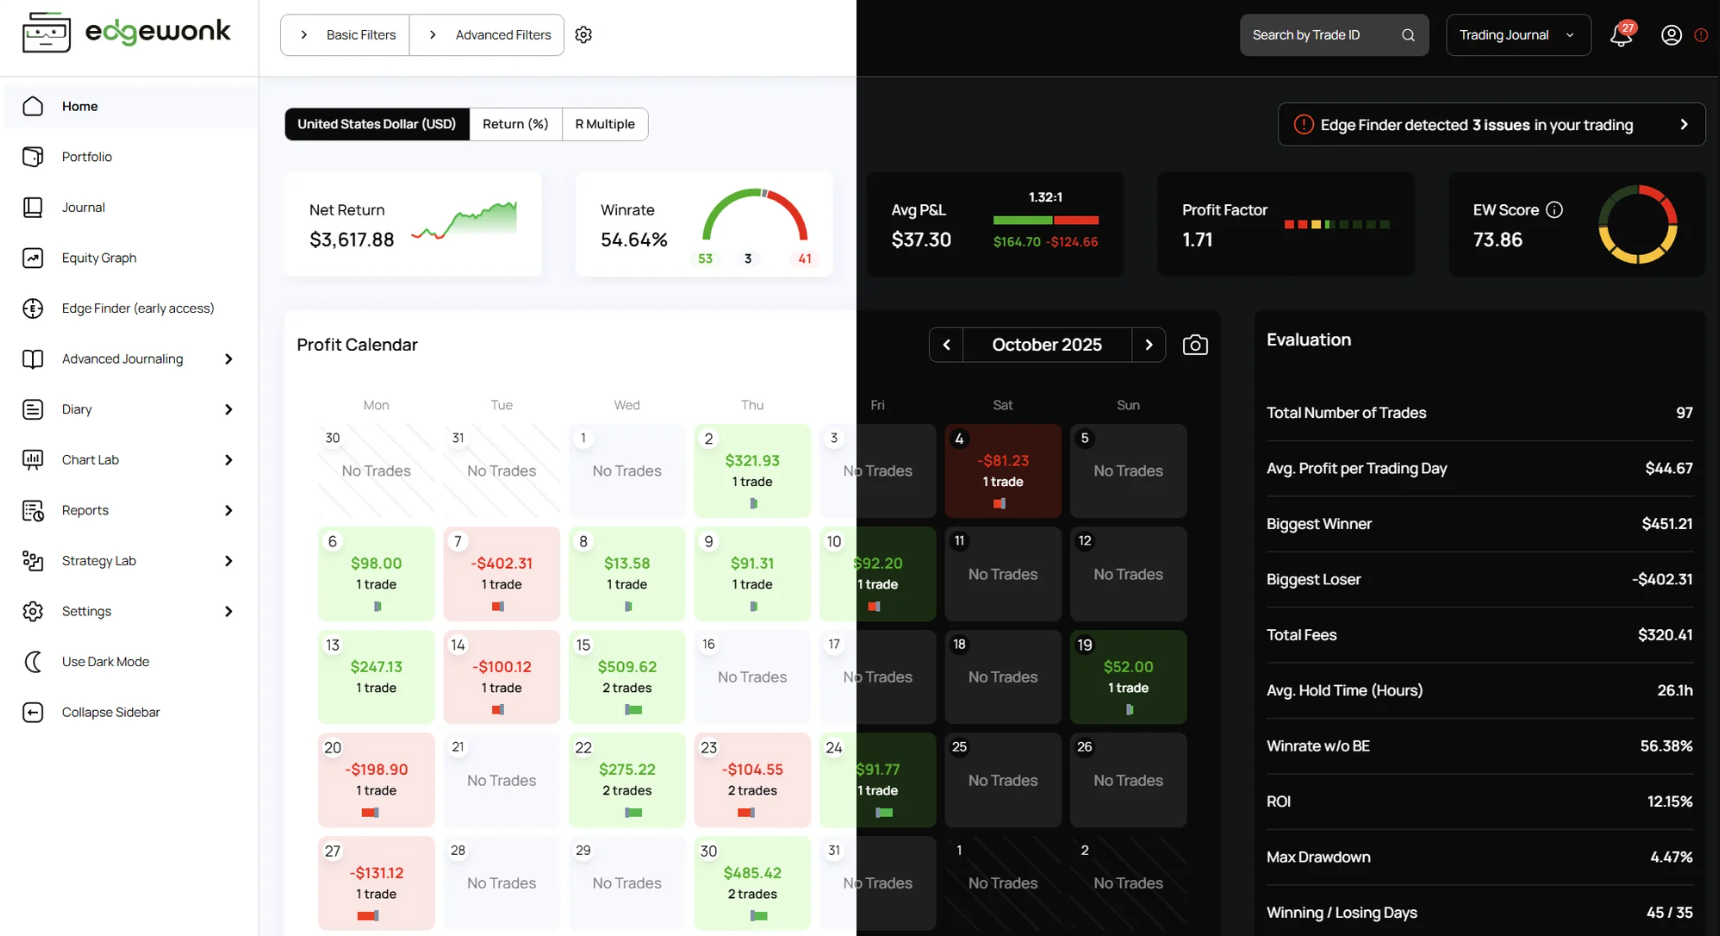Click search magnifier in Trade ID box
The height and width of the screenshot is (936, 1720).
[x=1408, y=35]
